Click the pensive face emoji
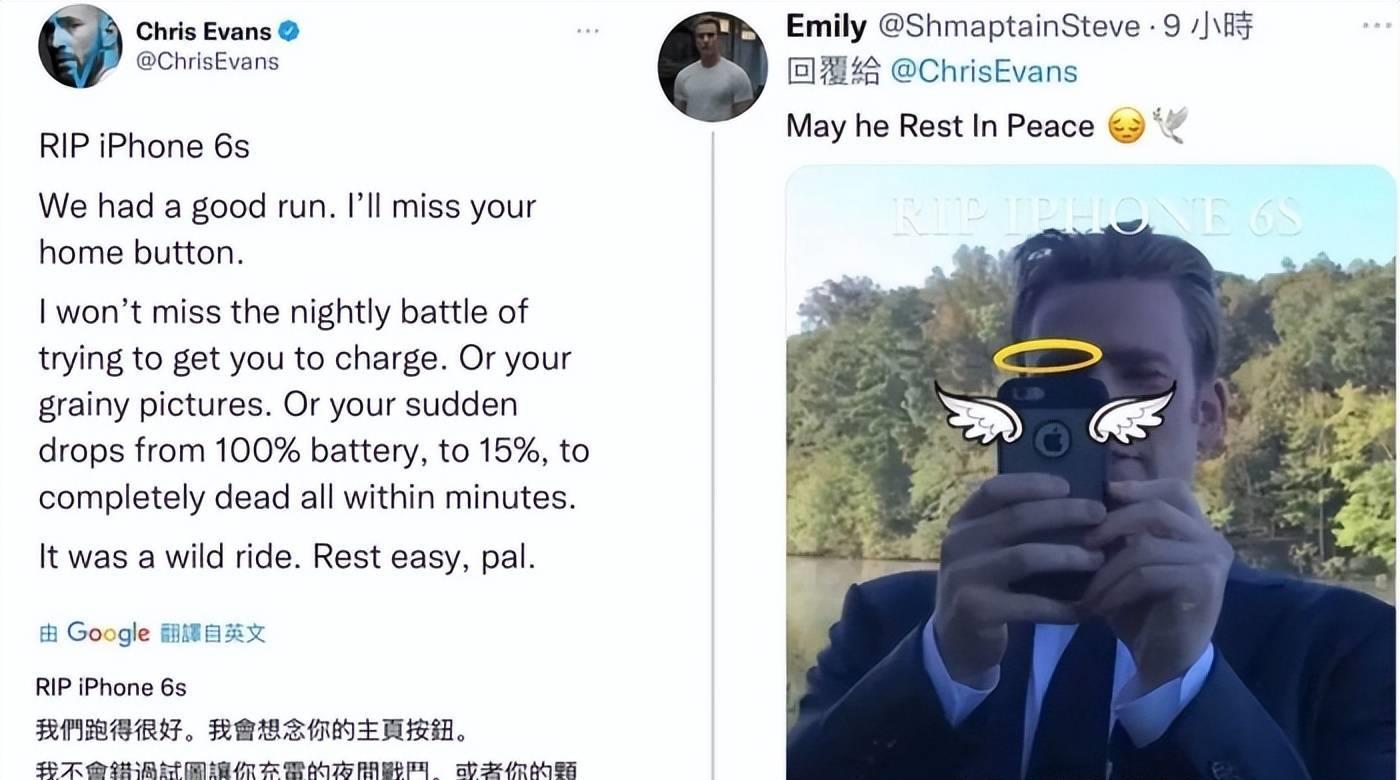Viewport: 1400px width, 780px height. (1126, 127)
